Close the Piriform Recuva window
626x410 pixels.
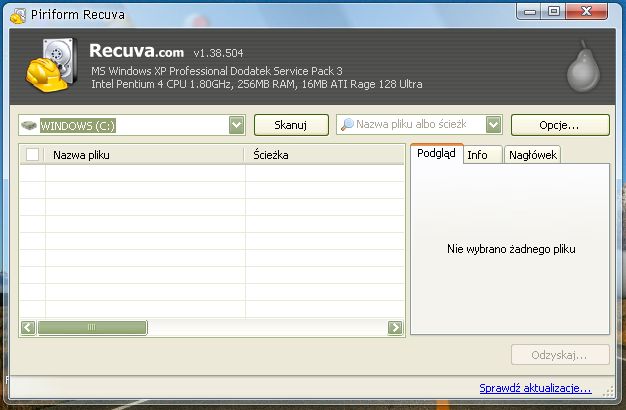[586, 11]
